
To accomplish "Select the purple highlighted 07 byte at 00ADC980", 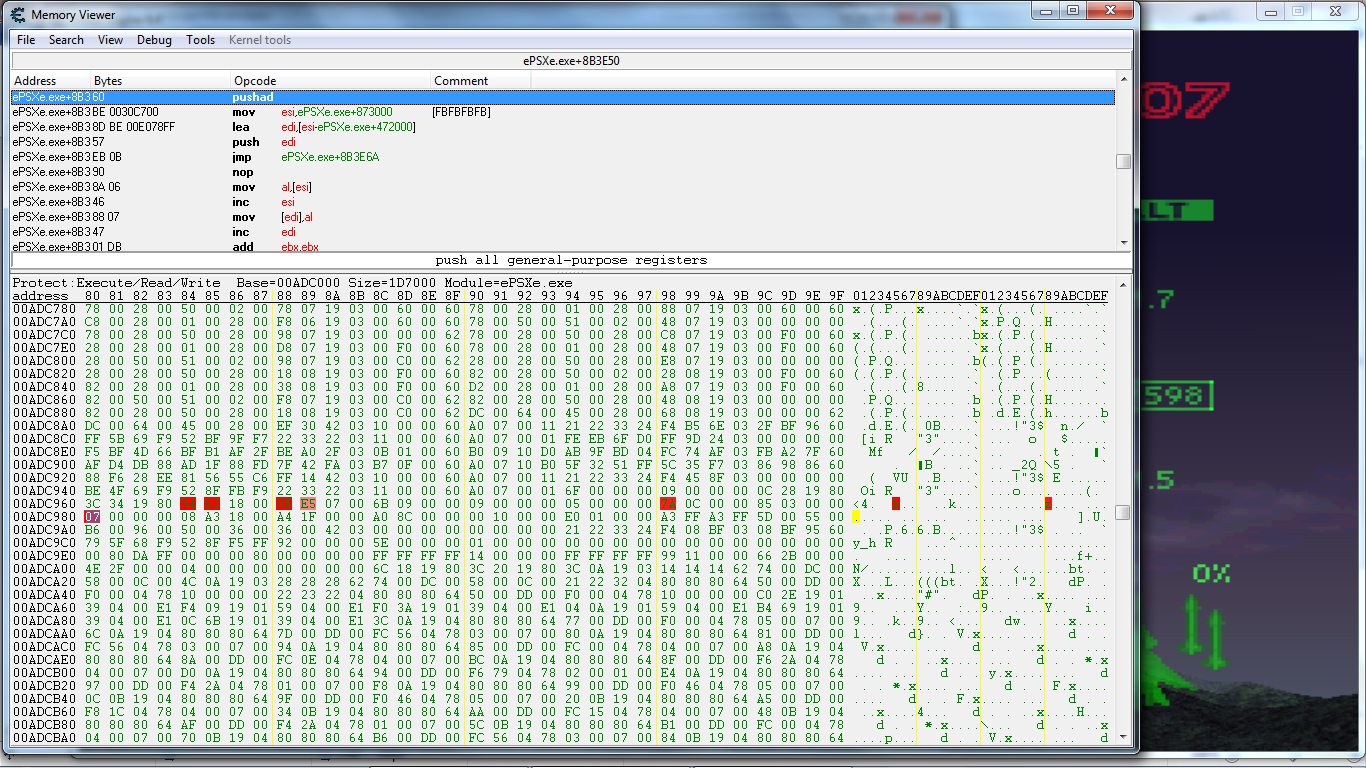I will click(x=92, y=517).
